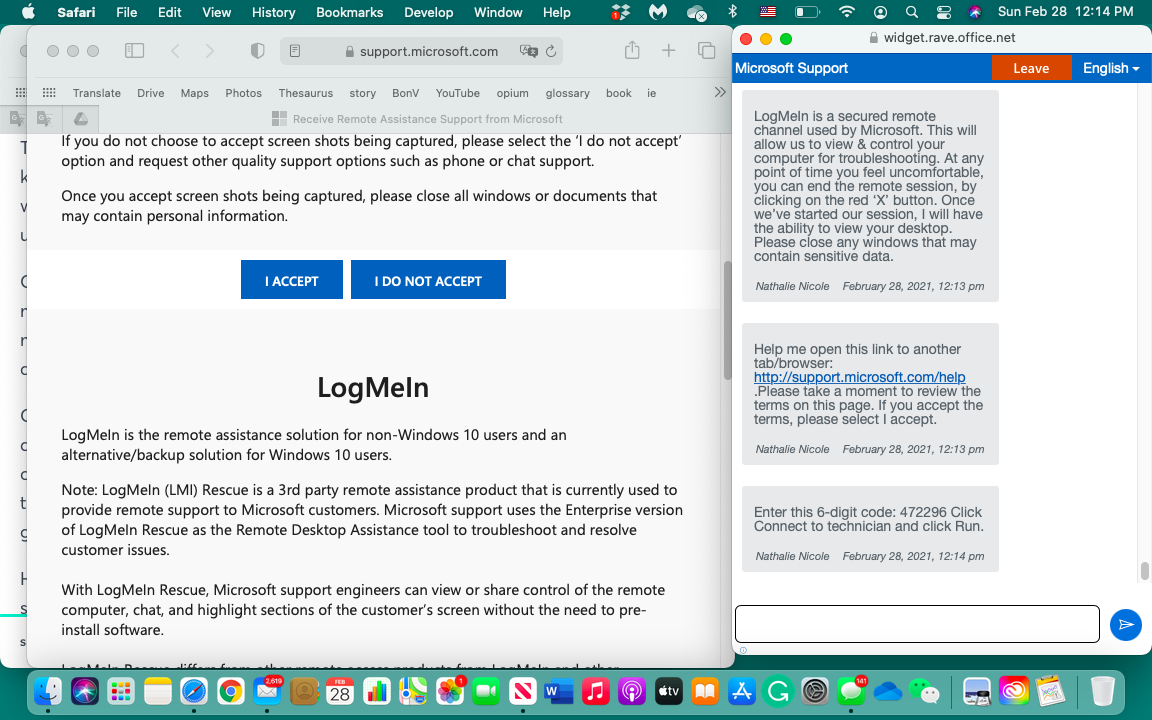Open the support.microsoft.com/help link in chat
This screenshot has height=720, width=1152.
[x=859, y=377]
